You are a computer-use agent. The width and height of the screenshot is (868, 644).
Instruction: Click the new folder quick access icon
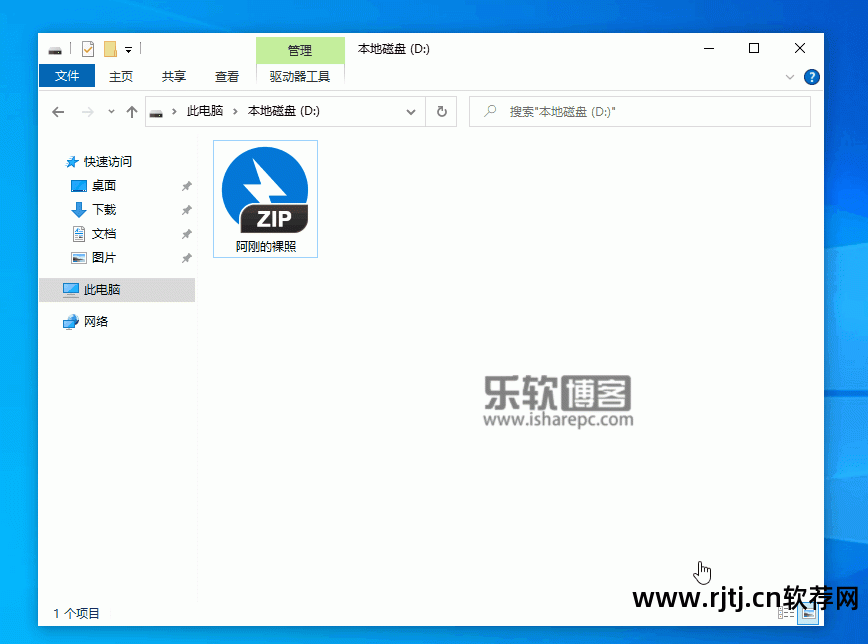tap(110, 48)
